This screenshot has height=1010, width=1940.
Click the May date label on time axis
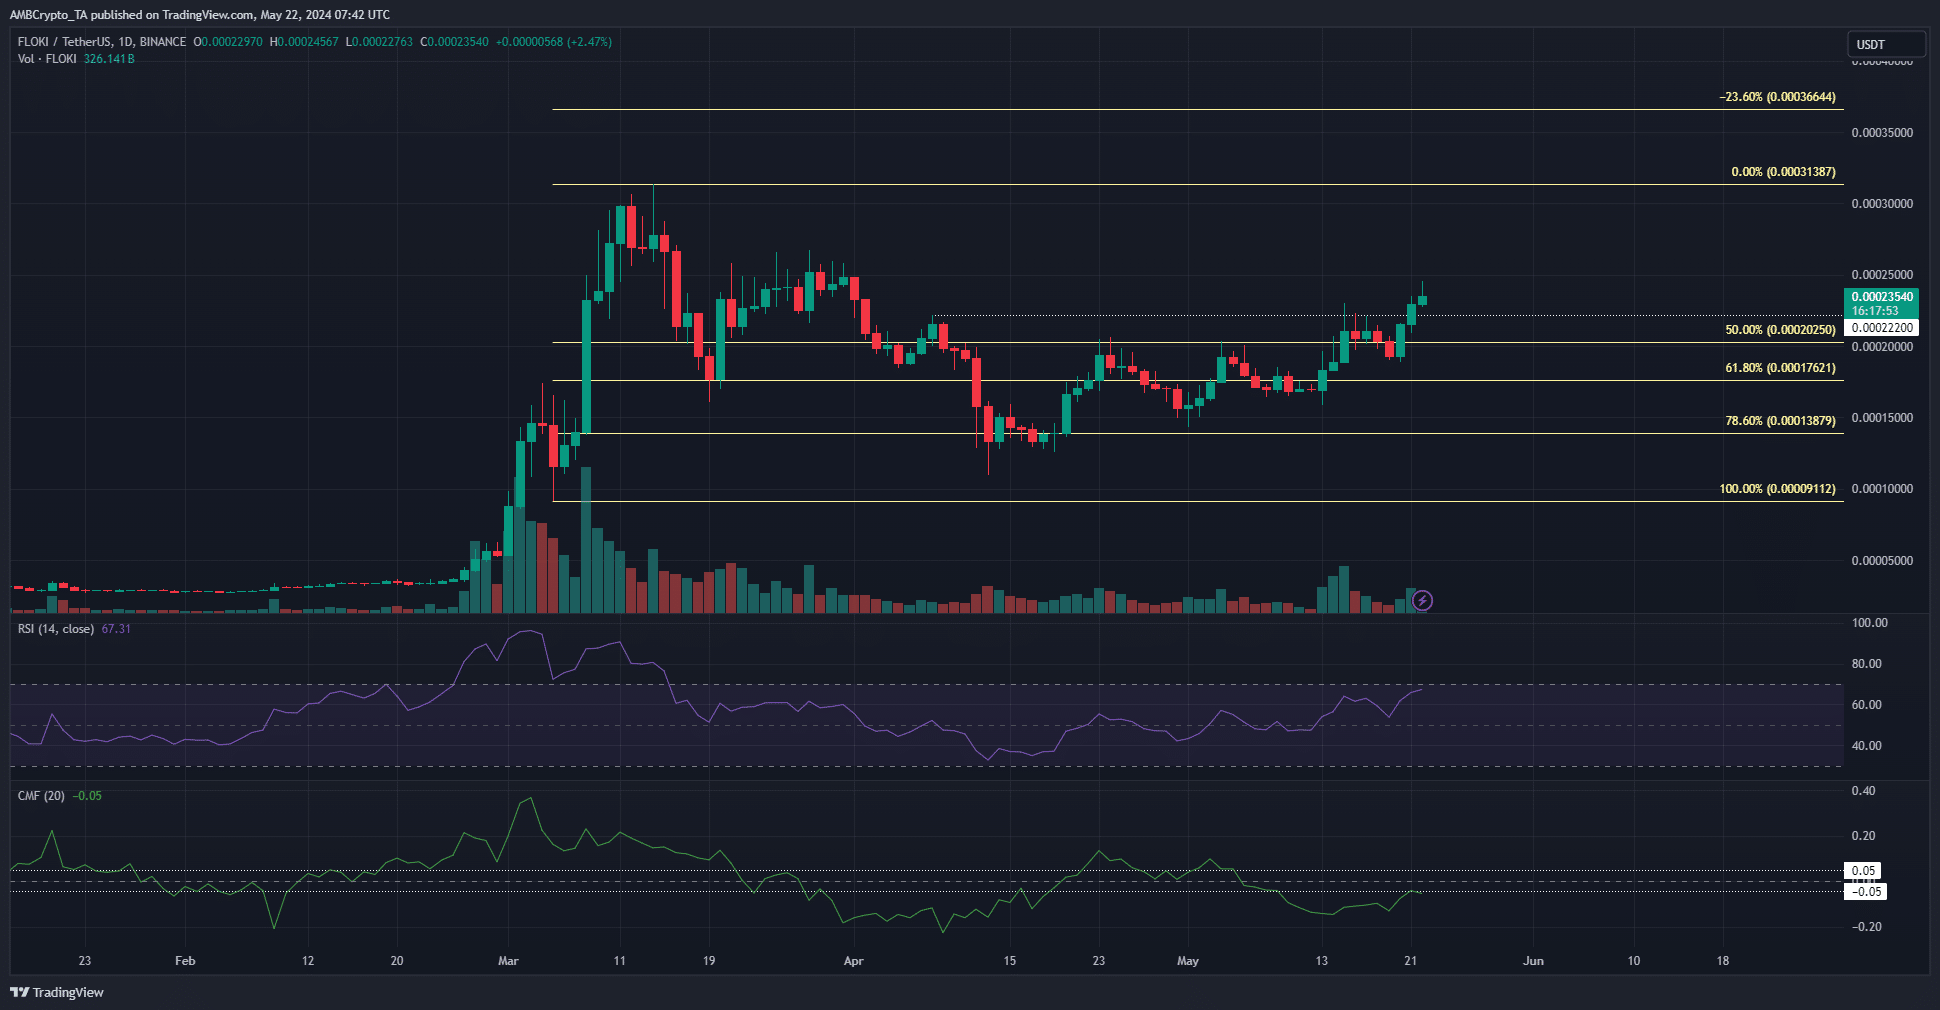pyautogui.click(x=1188, y=961)
